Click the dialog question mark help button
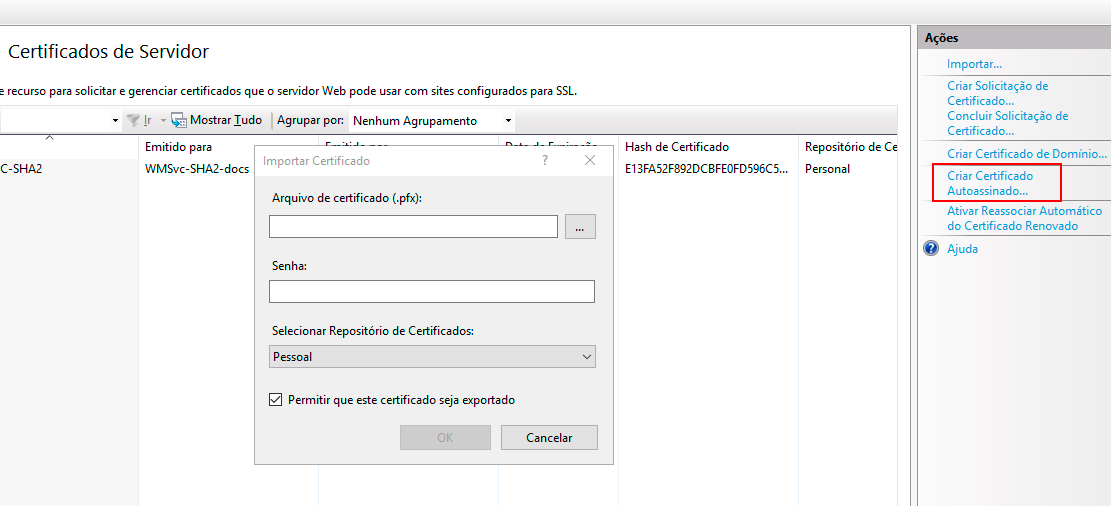1111x506 pixels. pos(545,161)
